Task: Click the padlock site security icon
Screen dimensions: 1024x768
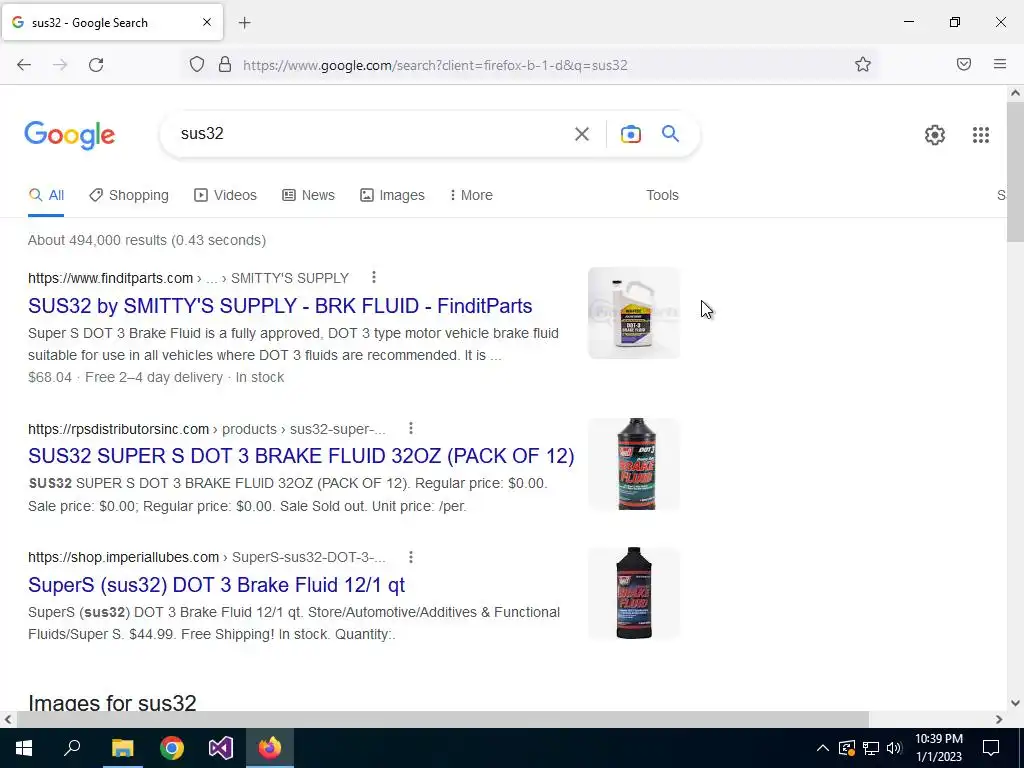Action: coord(225,65)
